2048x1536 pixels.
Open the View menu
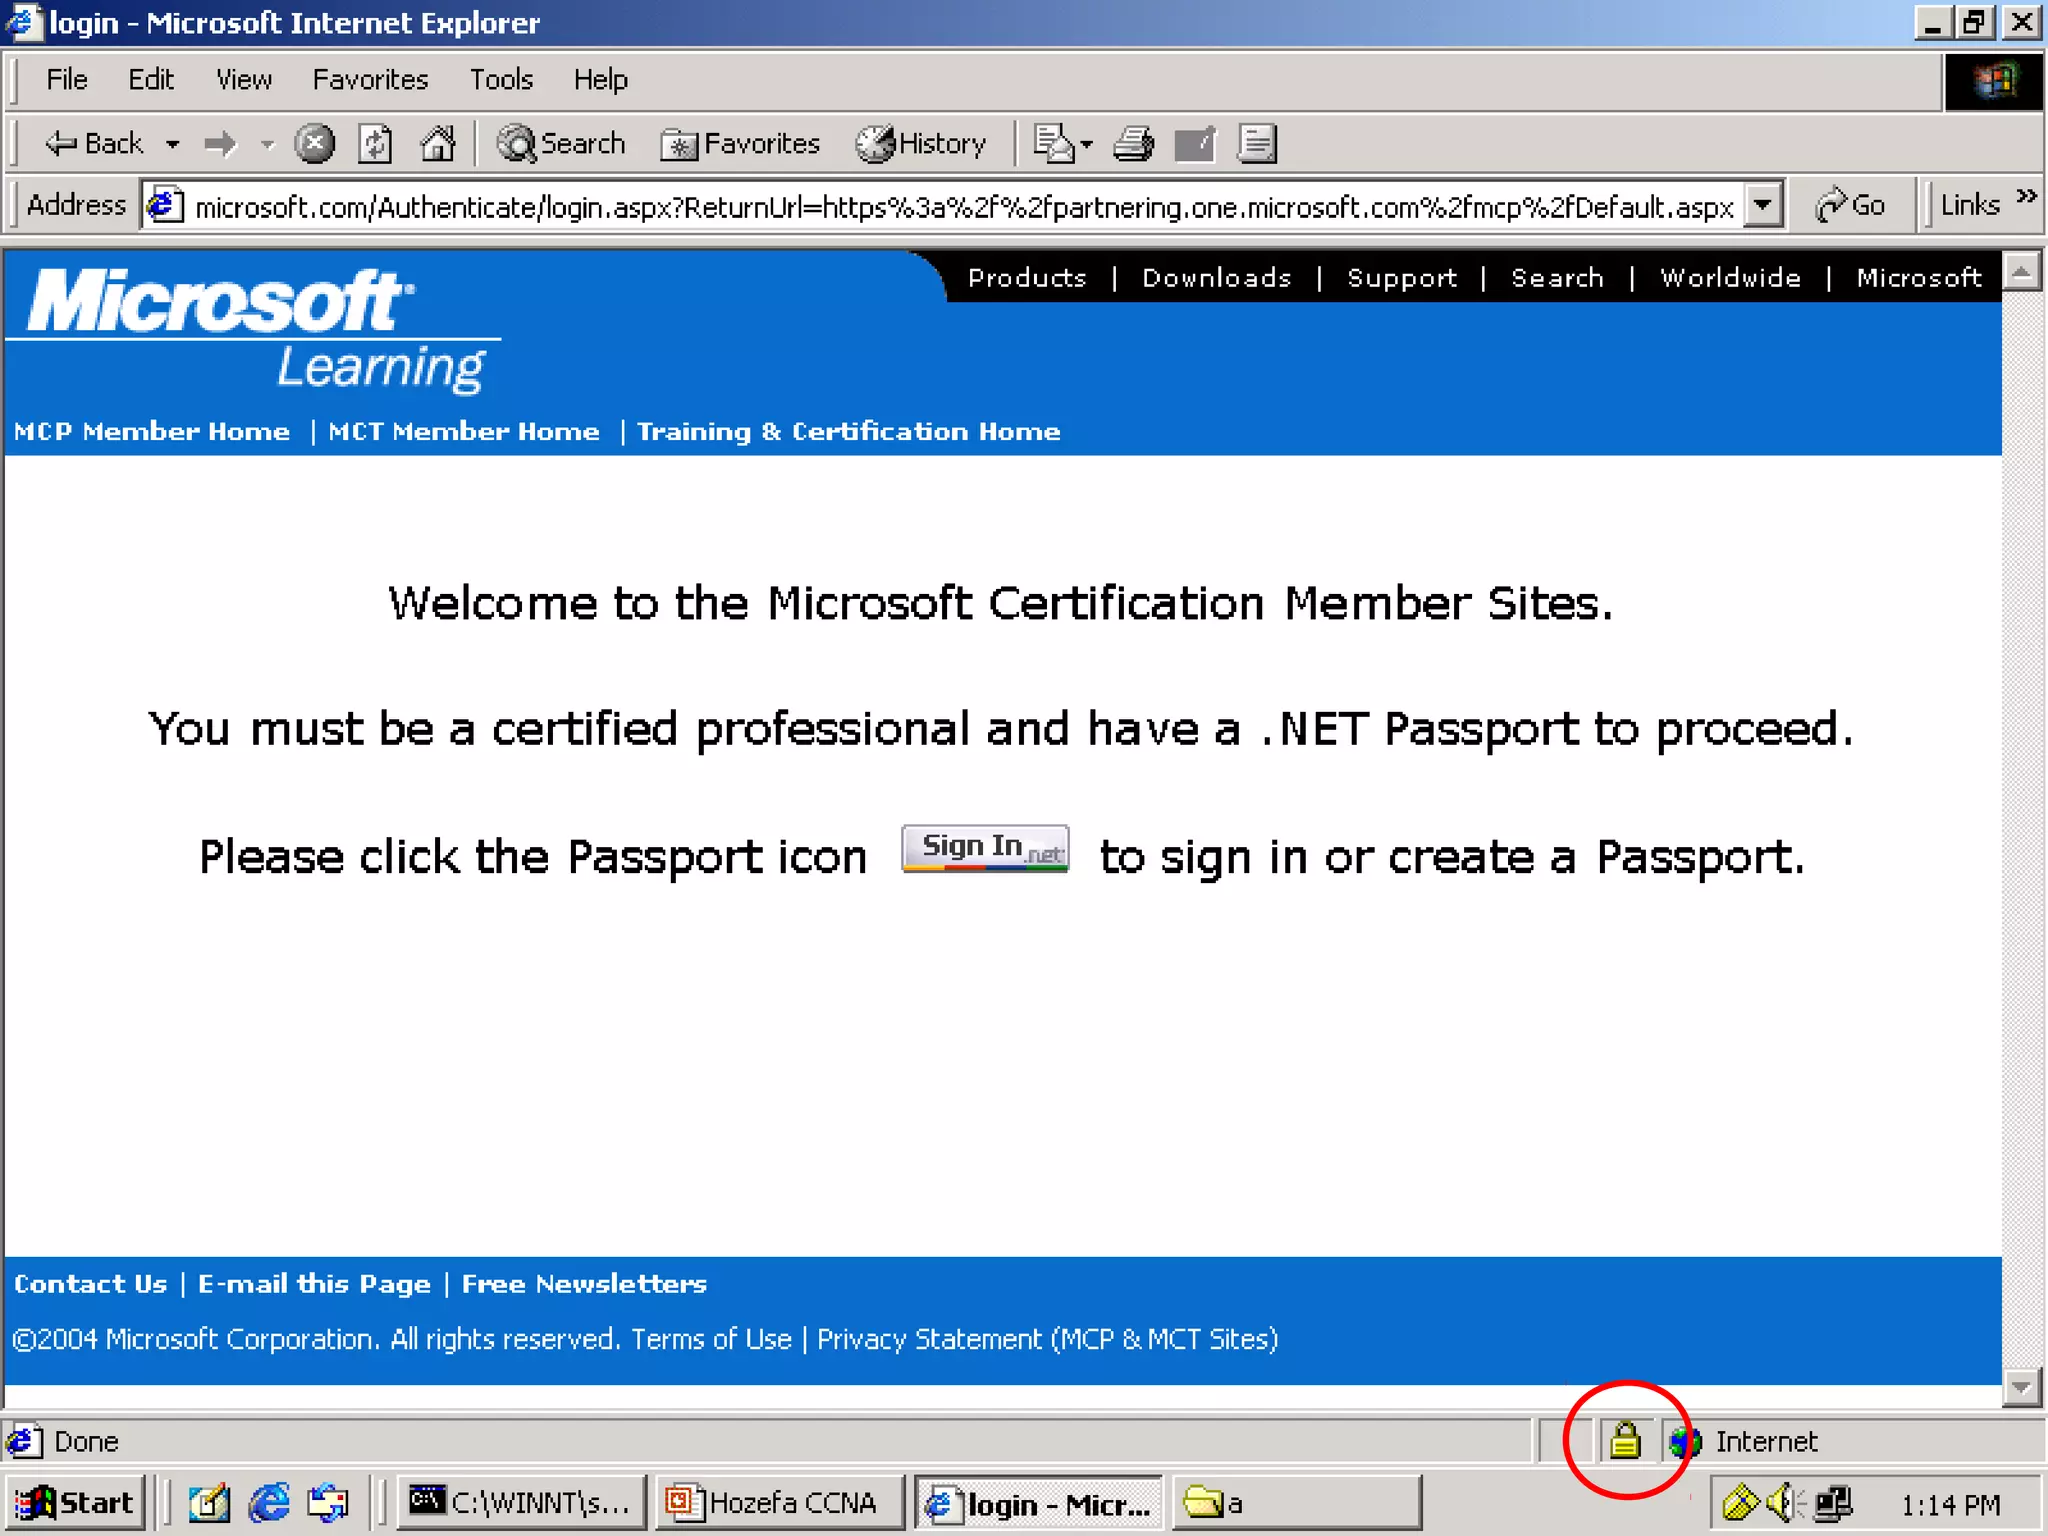point(244,80)
